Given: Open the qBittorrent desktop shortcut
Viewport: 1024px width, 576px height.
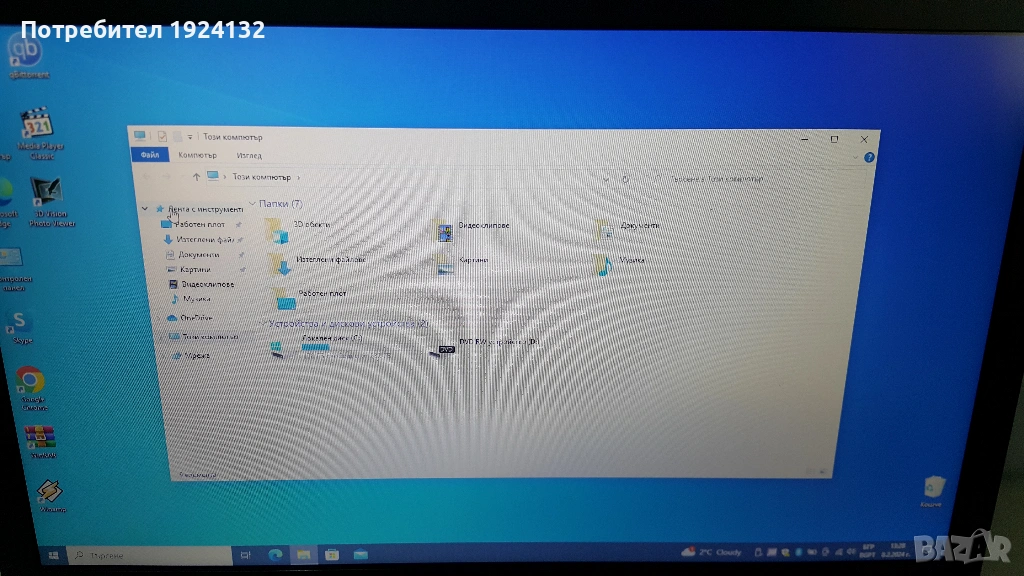Looking at the screenshot, I should tap(26, 55).
